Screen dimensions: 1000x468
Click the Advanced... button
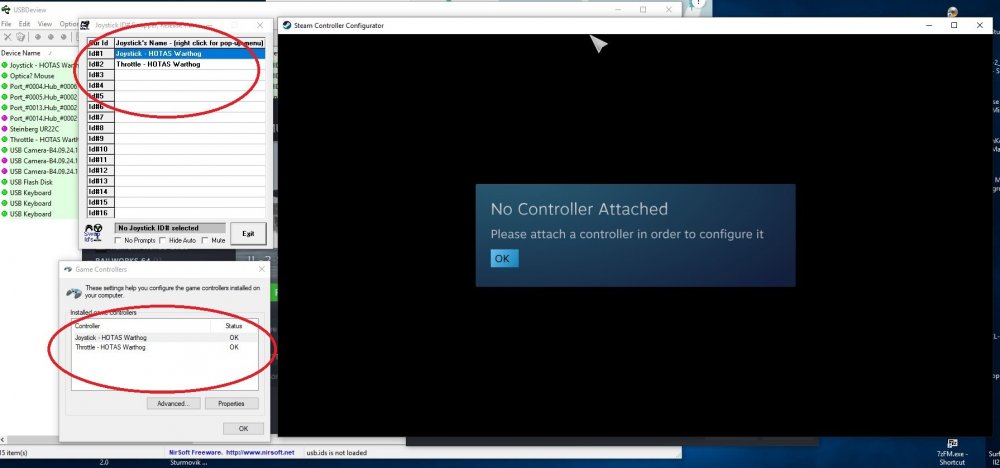coord(173,404)
